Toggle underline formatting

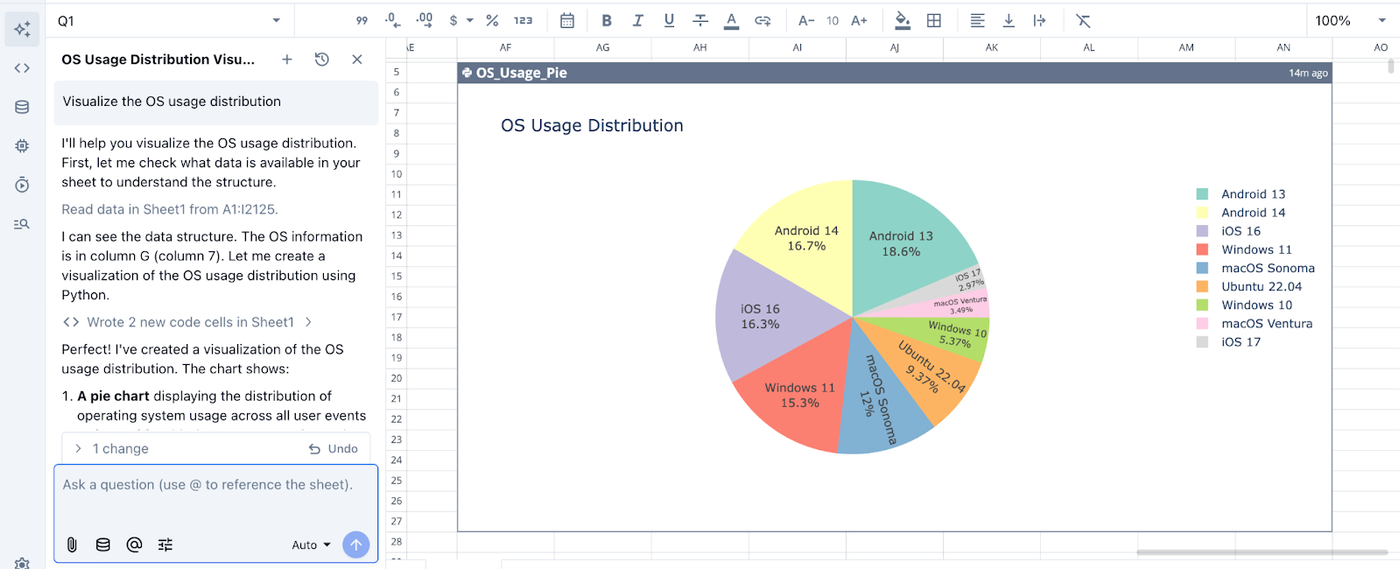click(x=669, y=20)
